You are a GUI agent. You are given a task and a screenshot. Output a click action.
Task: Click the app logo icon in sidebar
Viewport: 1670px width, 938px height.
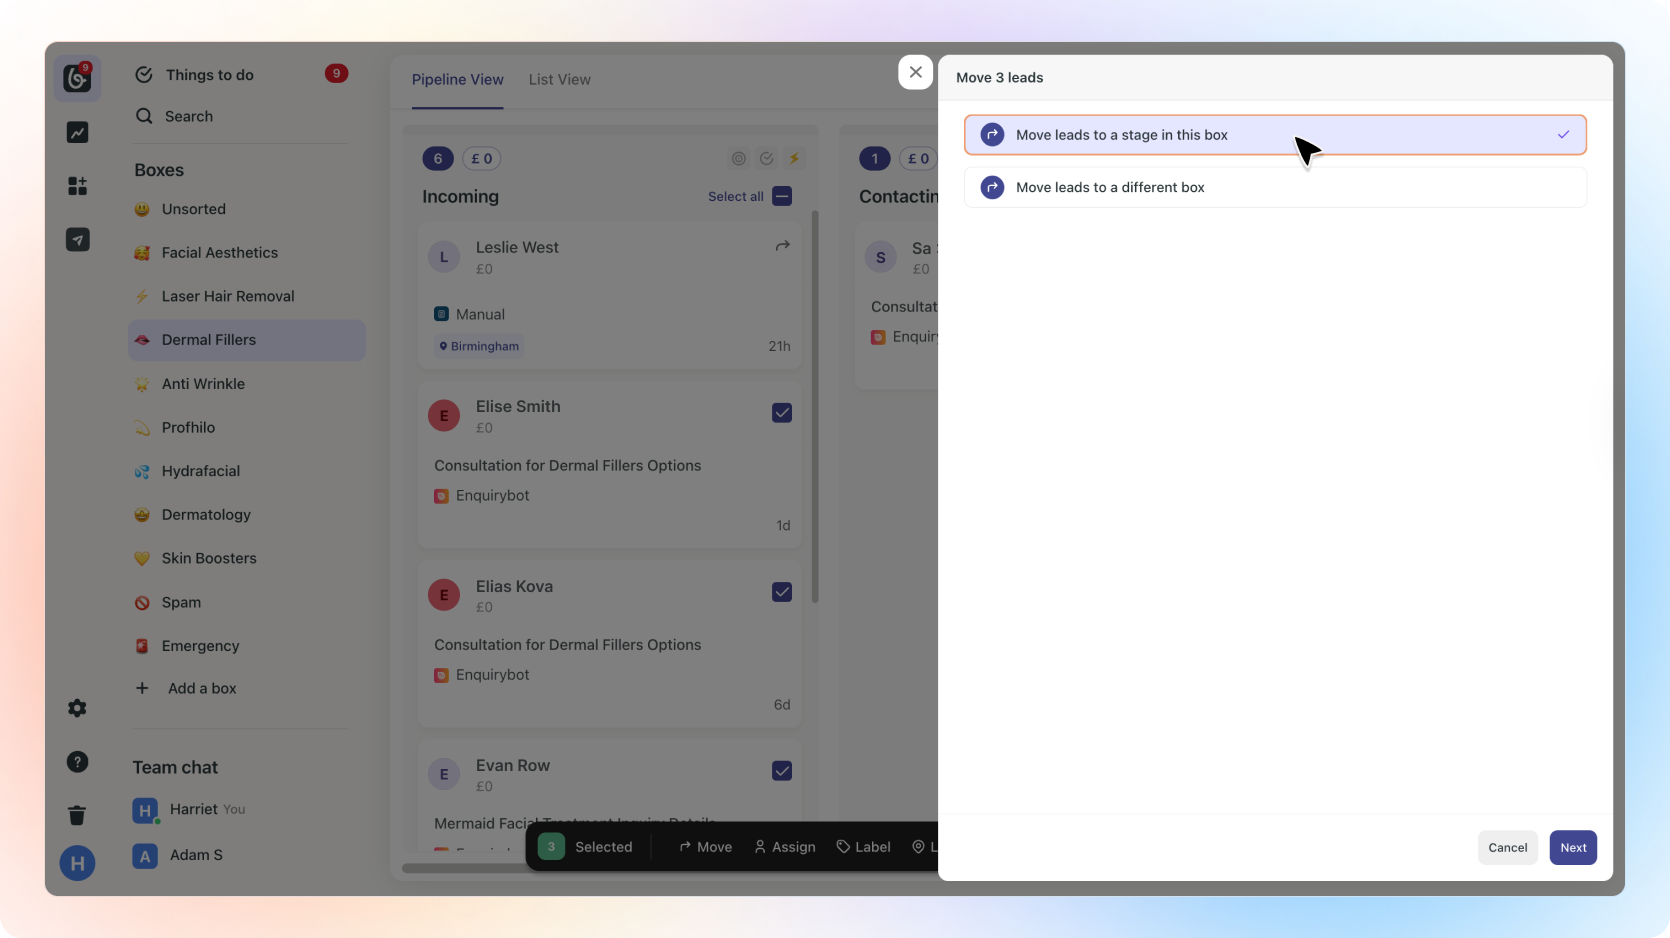point(77,78)
